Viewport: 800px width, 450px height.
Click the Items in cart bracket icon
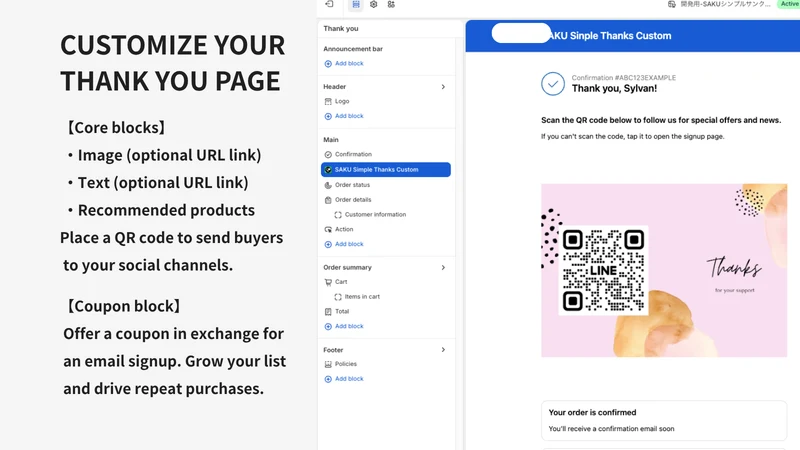338,297
